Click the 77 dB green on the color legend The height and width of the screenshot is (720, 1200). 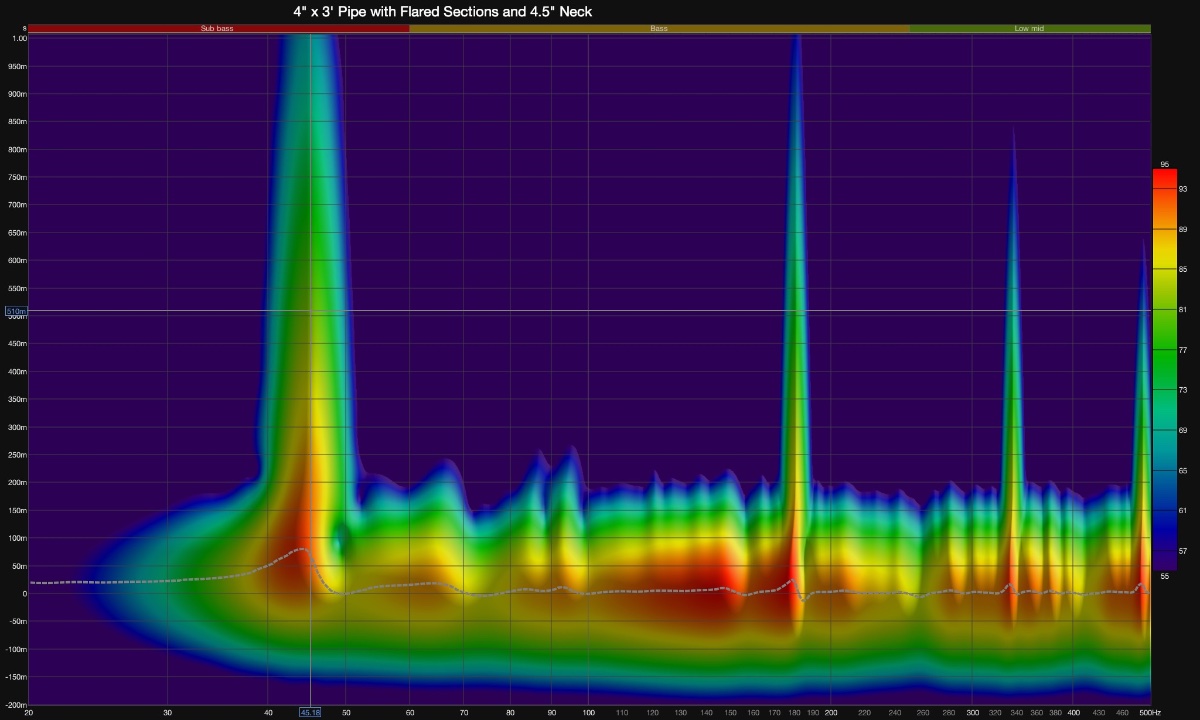pos(1164,350)
